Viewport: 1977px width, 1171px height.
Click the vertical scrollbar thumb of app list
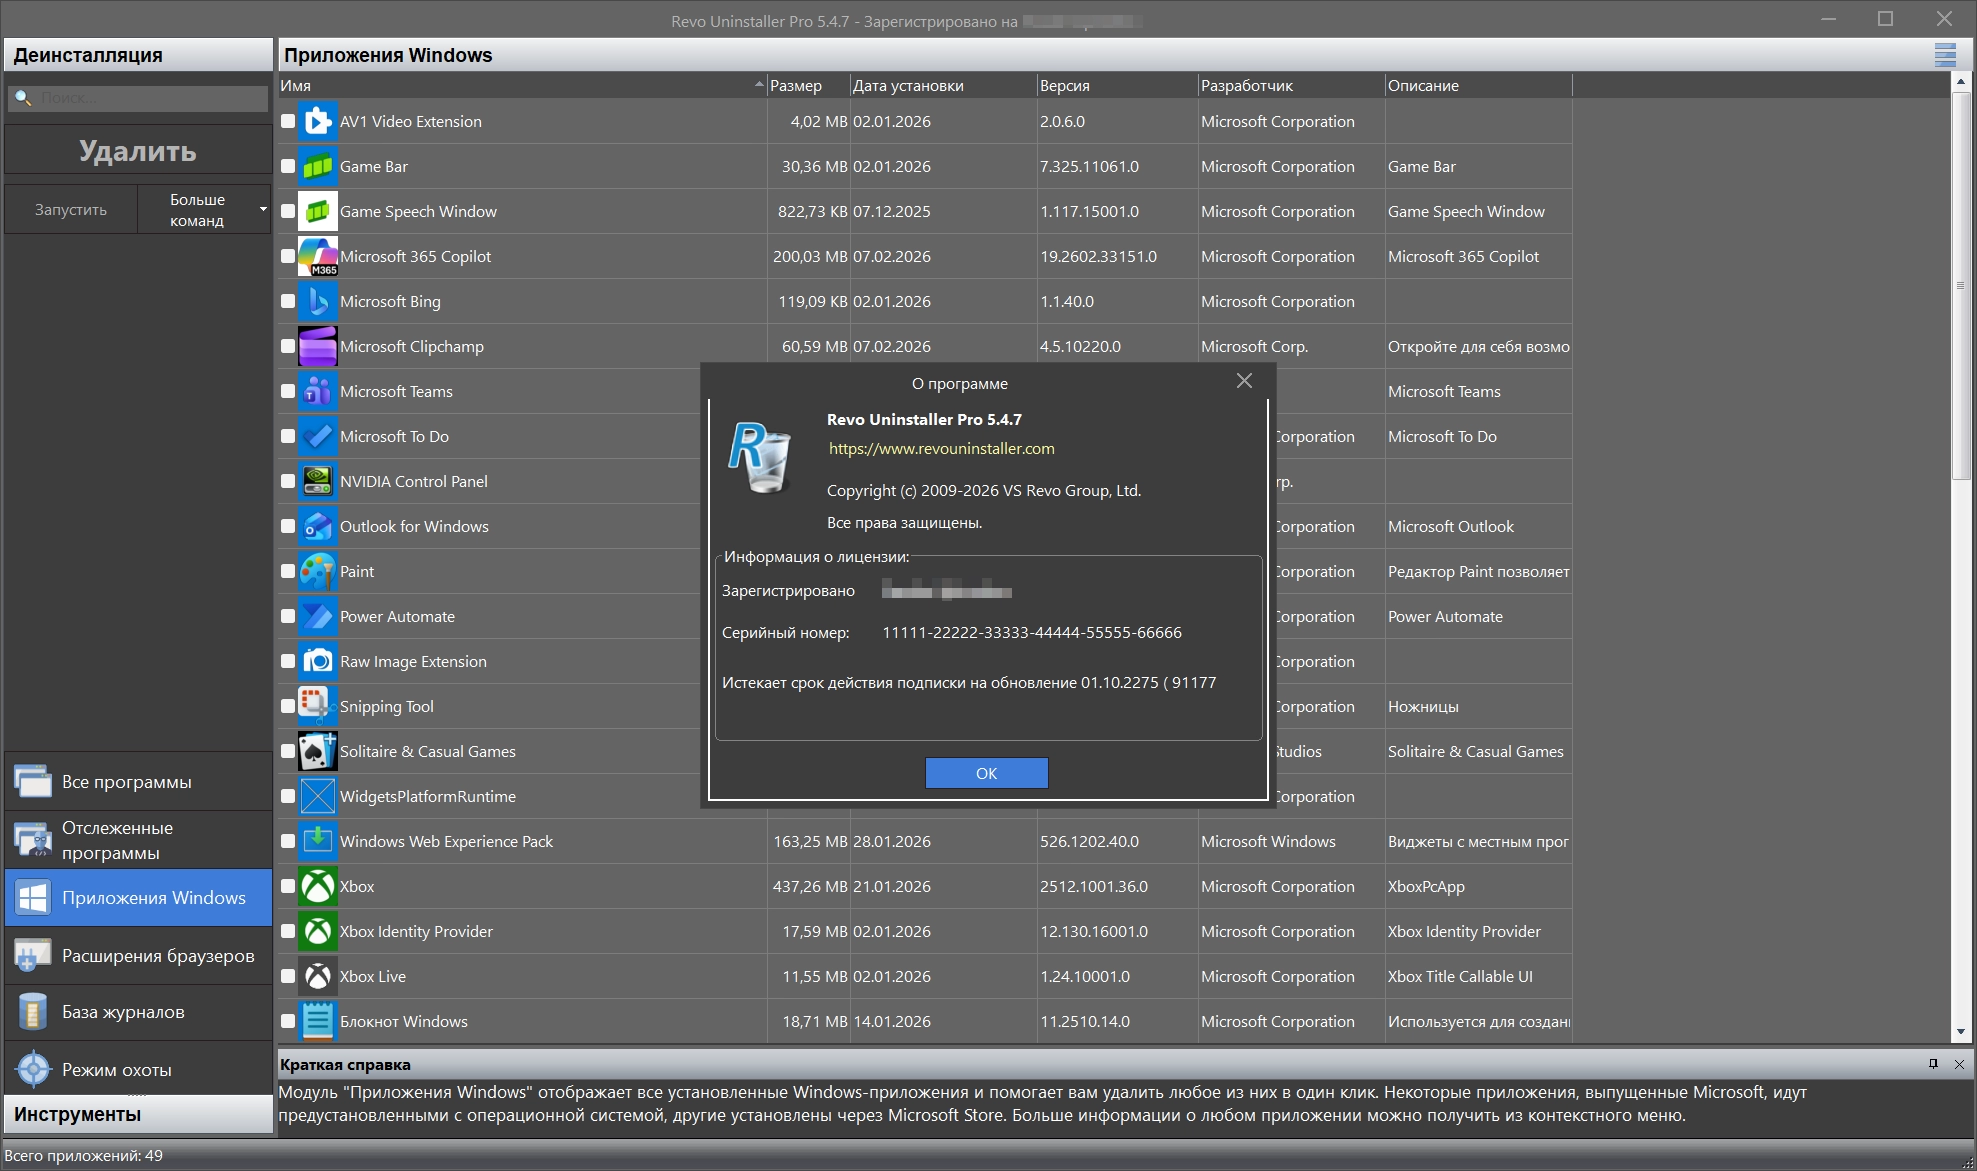(x=1960, y=285)
